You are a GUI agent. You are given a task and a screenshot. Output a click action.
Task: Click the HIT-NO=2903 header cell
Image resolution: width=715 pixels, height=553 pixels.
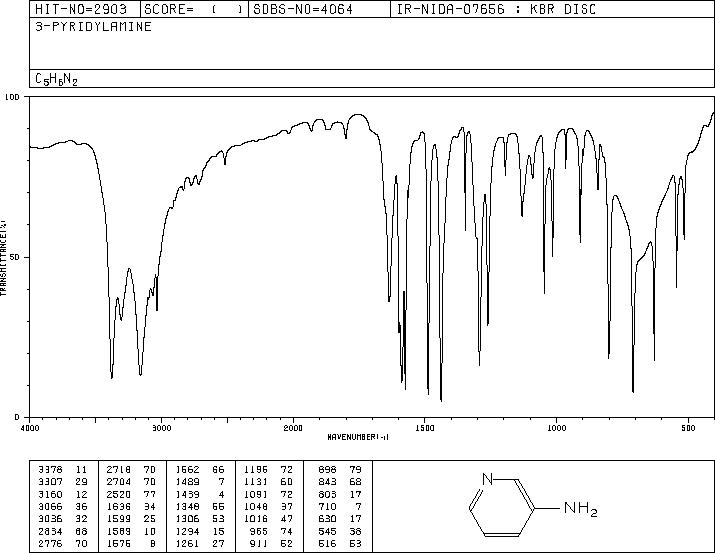[x=84, y=9]
